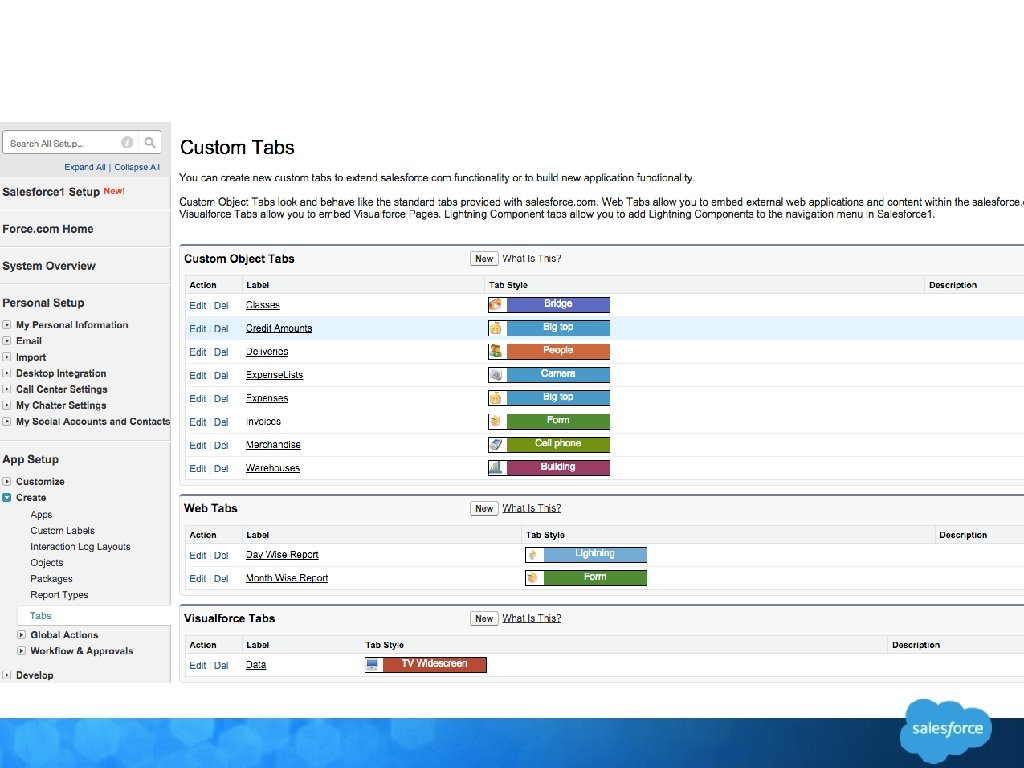Open Custom Labels in sidebar
The image size is (1024, 768).
pyautogui.click(x=62, y=530)
